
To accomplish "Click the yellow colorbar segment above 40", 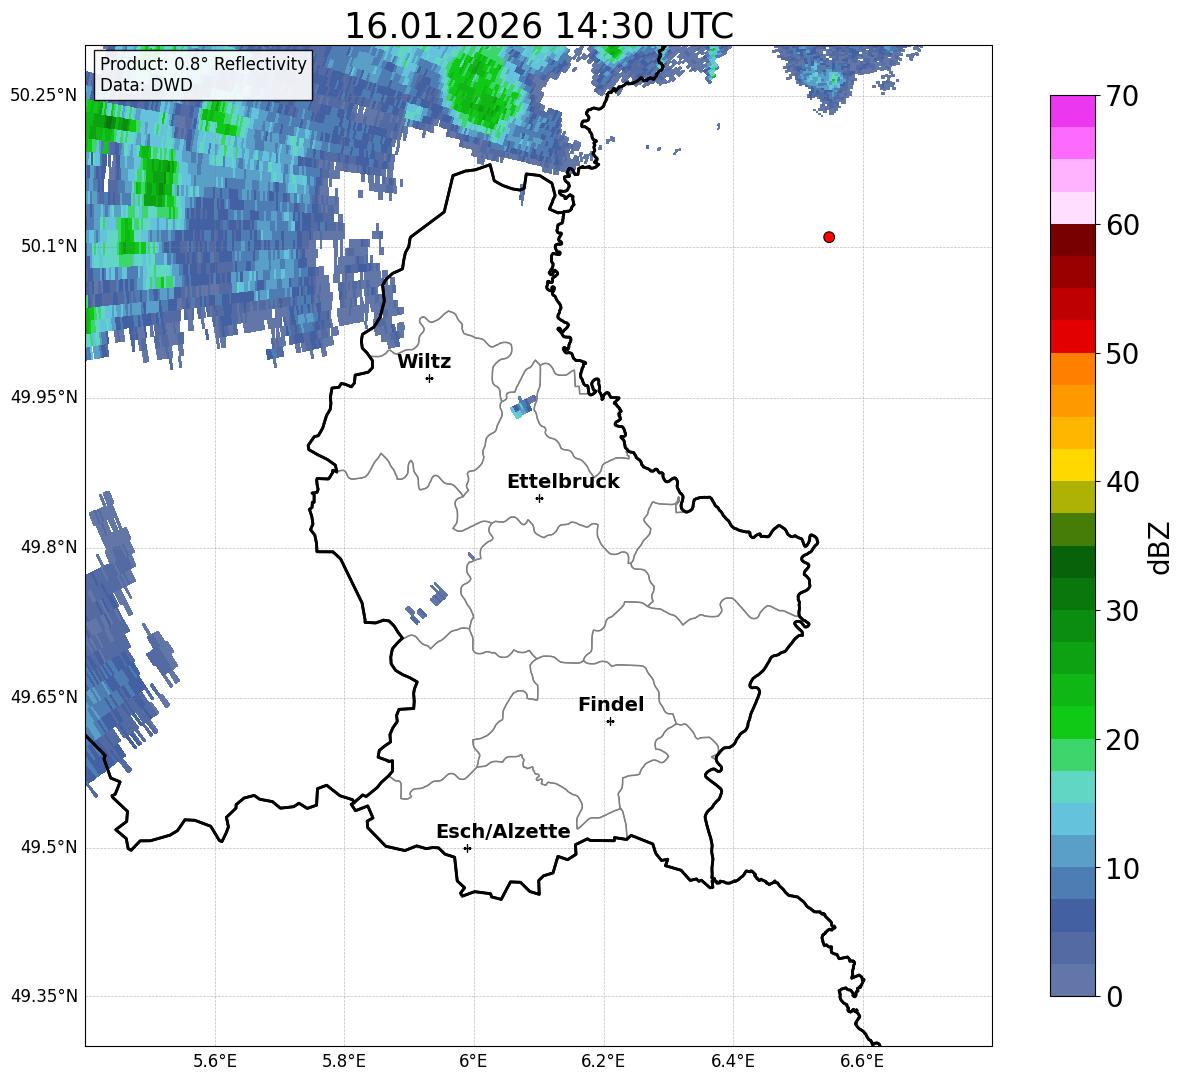I will click(x=1072, y=465).
